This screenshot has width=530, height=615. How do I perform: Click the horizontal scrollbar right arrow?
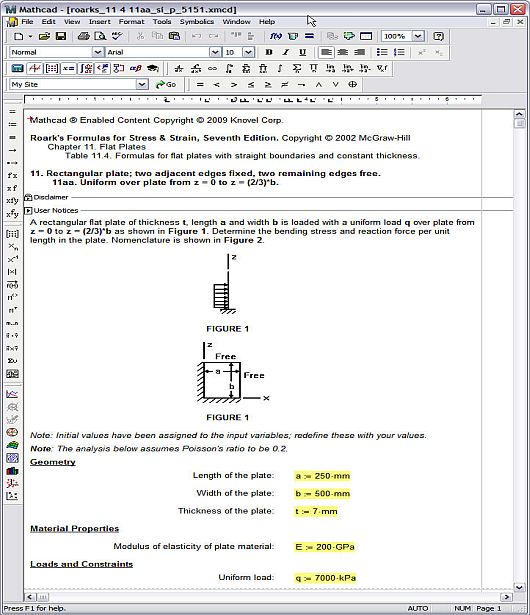(x=506, y=597)
